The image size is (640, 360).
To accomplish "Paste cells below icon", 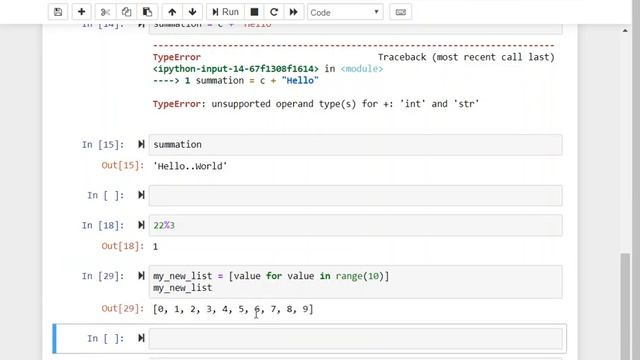I will (147, 12).
